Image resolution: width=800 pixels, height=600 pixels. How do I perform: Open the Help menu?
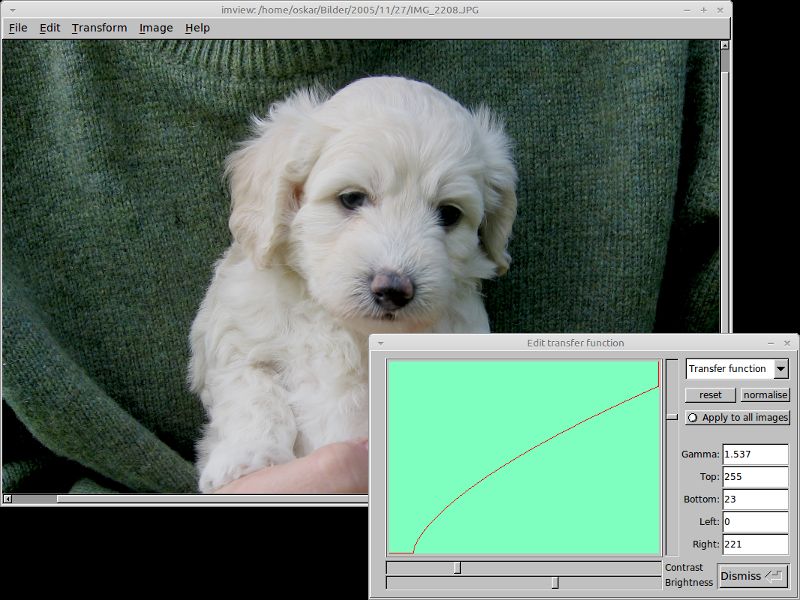[197, 28]
